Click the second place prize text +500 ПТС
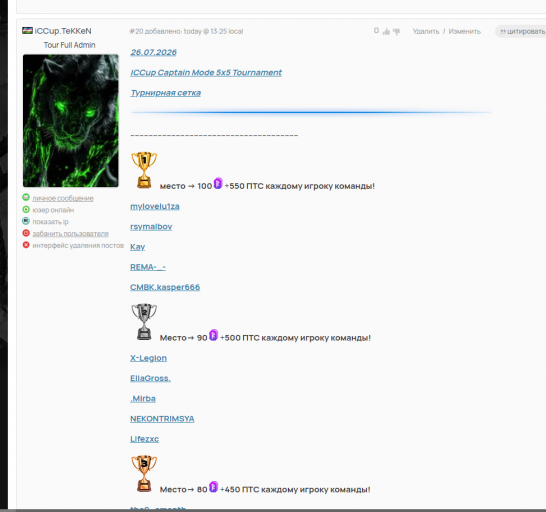Screen dimensions: 546x512 [296, 338]
